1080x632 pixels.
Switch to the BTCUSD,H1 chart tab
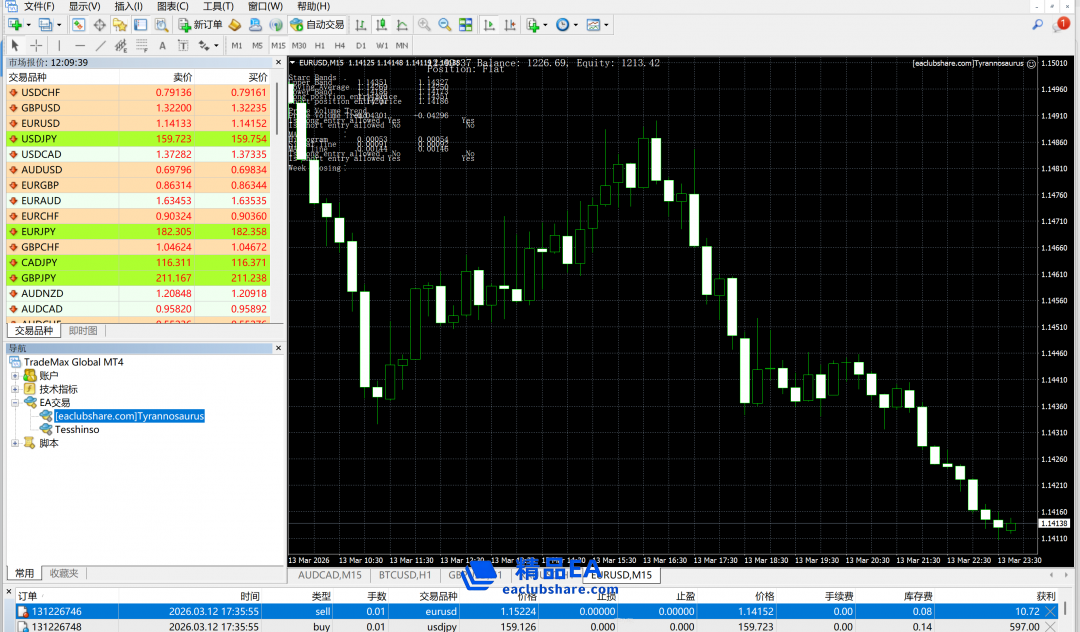[402, 575]
